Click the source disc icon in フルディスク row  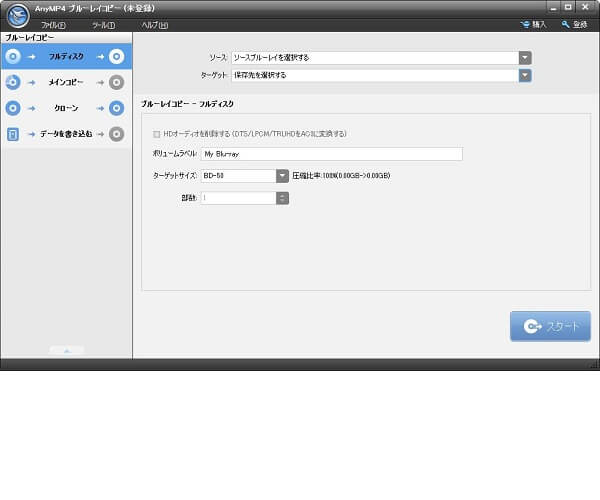pos(13,57)
